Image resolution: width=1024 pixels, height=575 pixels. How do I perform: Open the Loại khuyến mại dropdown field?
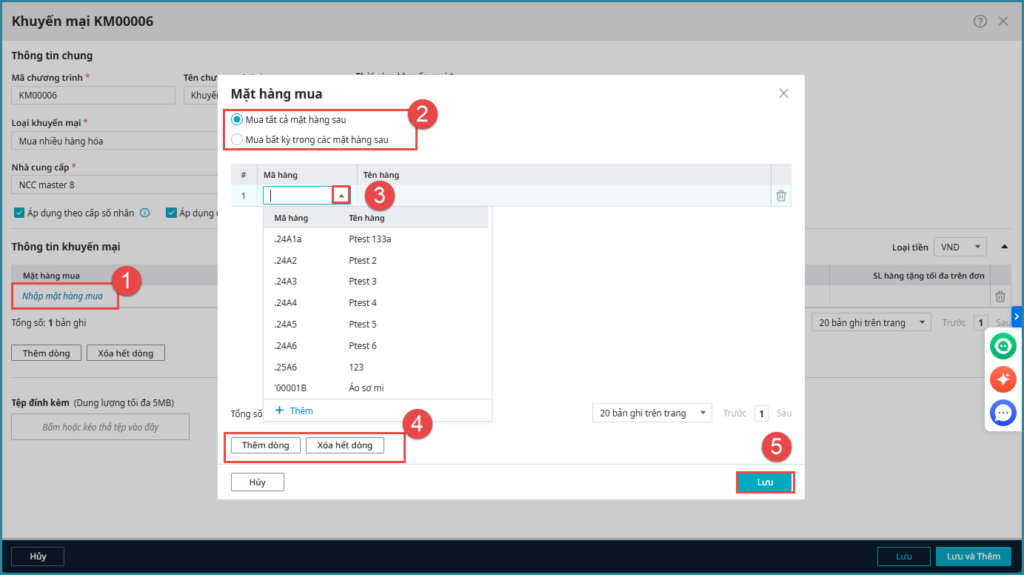(115, 140)
